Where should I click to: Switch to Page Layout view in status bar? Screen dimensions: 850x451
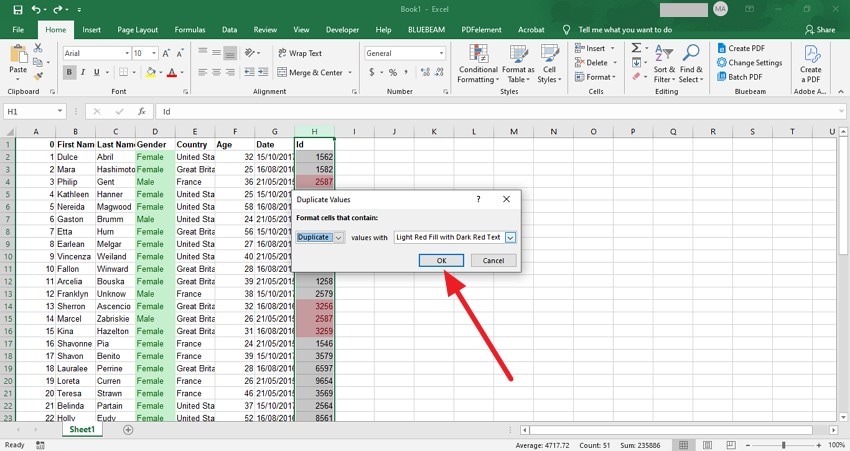[x=707, y=445]
